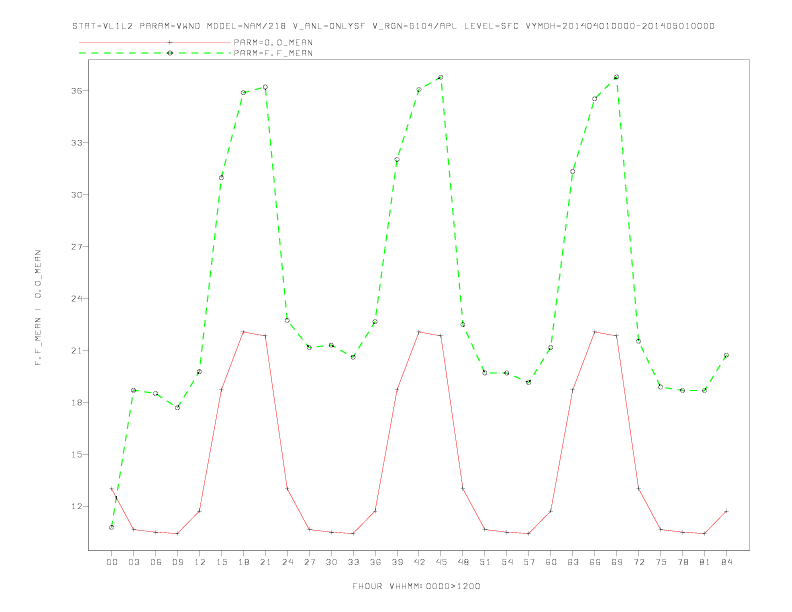Screen dimensions: 792x612
Task: Click green F.F_MEAN data point at hour 84
Action: click(x=726, y=355)
